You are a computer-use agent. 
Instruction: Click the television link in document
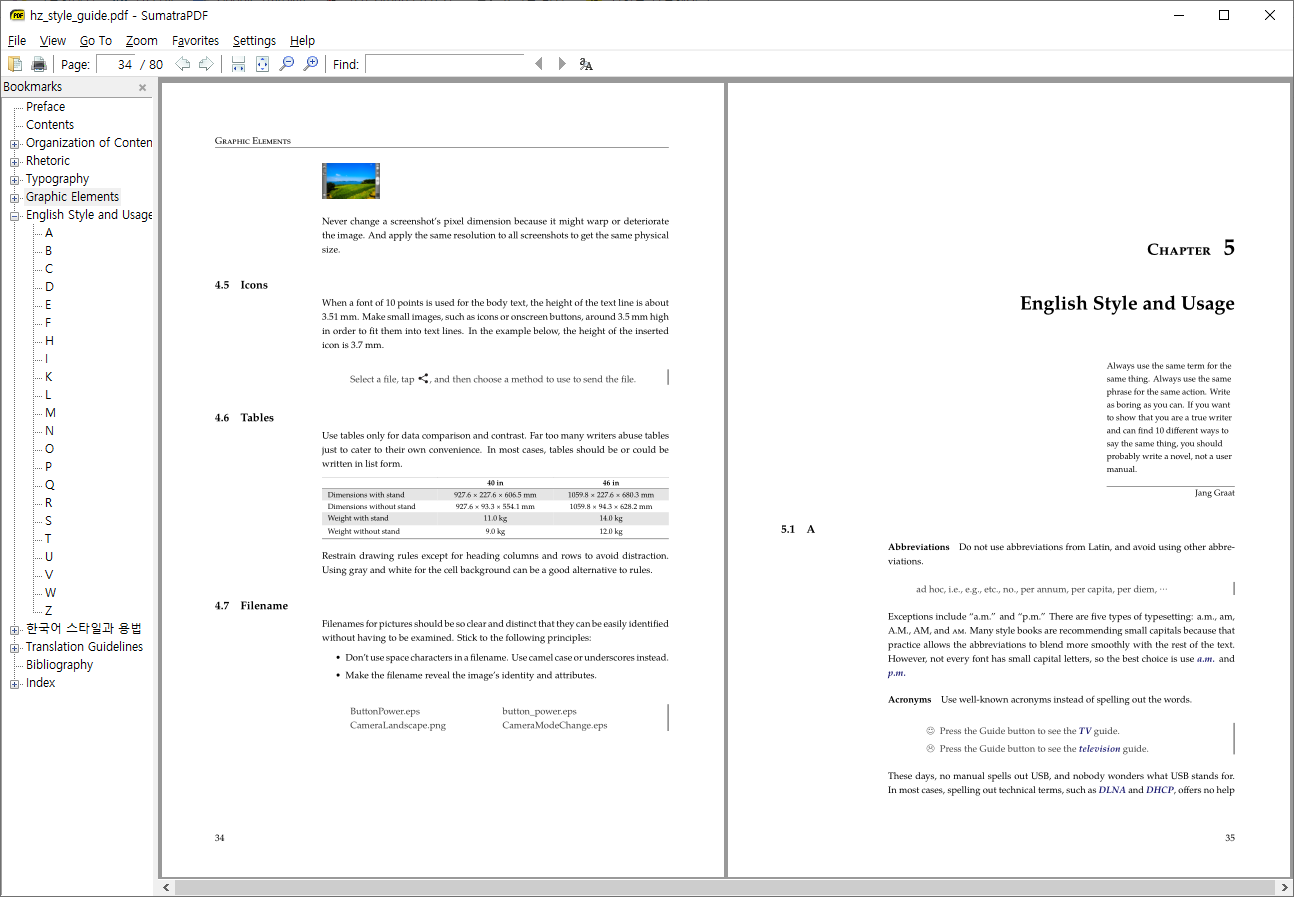click(1099, 749)
